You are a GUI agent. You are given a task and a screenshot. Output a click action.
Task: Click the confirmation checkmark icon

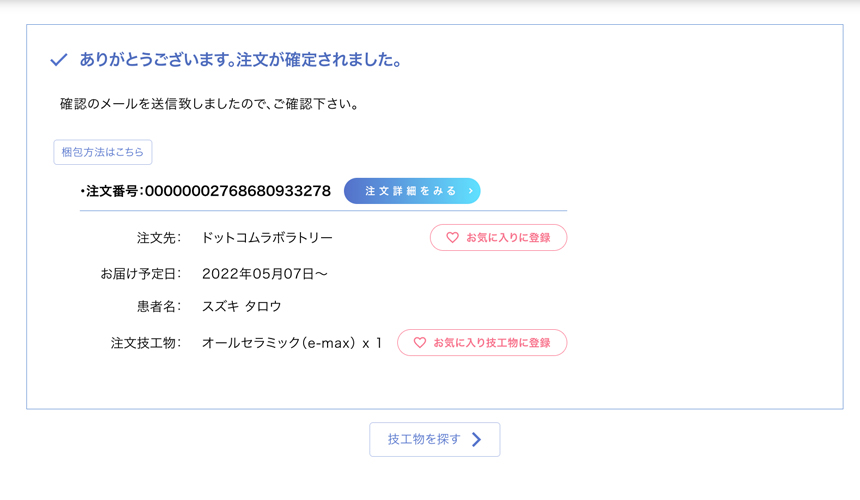[x=59, y=60]
